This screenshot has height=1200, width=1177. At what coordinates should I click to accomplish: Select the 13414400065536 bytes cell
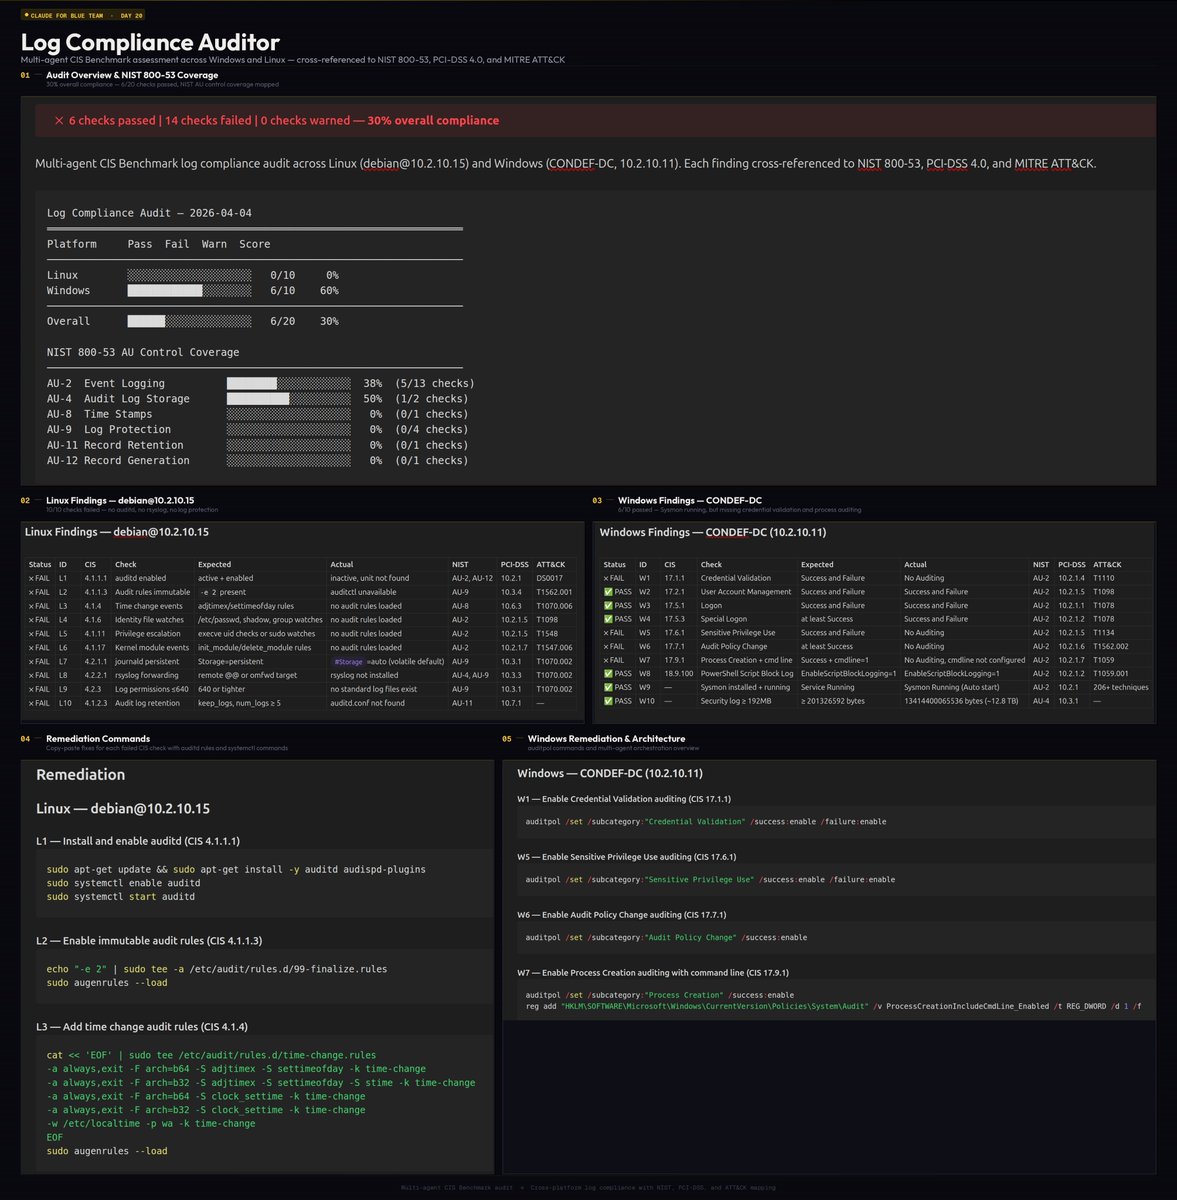963,701
